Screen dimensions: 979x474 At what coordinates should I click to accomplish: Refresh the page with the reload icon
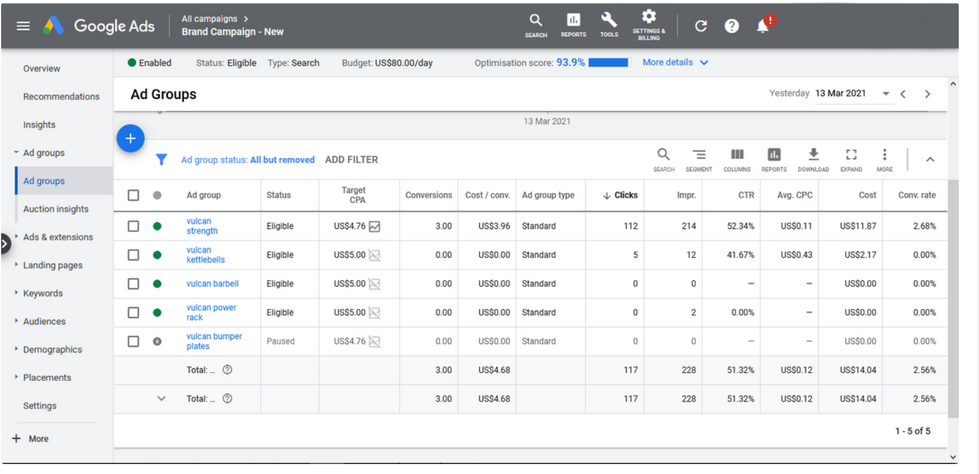pos(701,26)
